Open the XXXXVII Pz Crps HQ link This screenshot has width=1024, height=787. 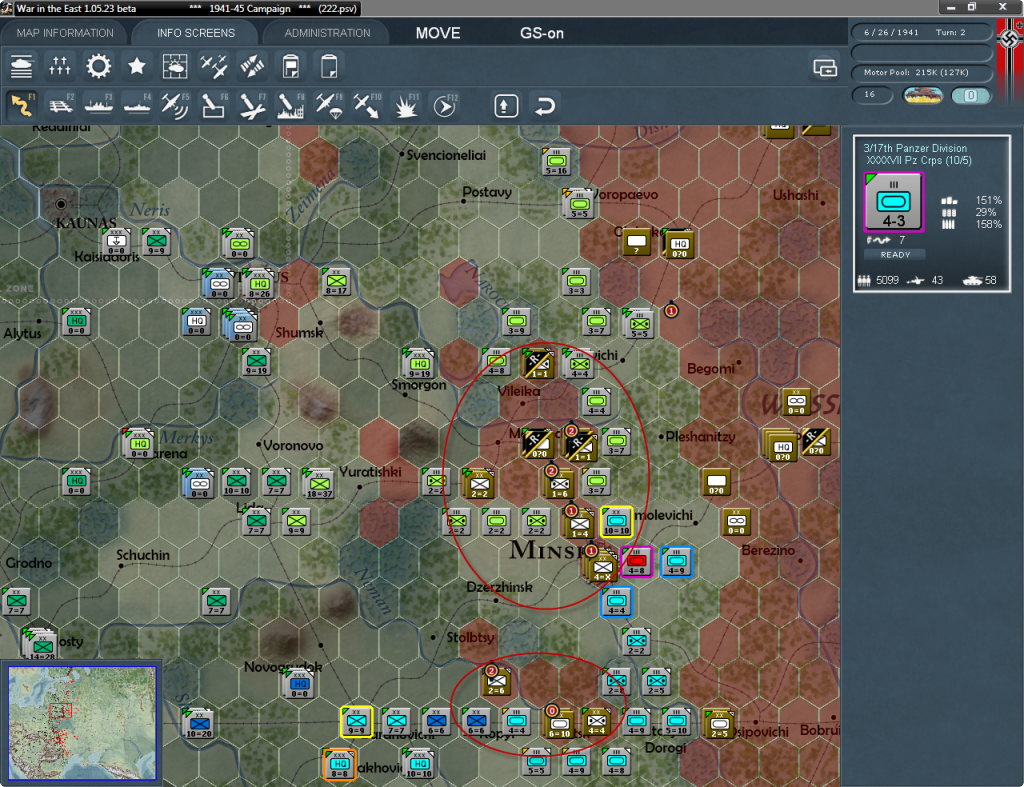coord(918,161)
